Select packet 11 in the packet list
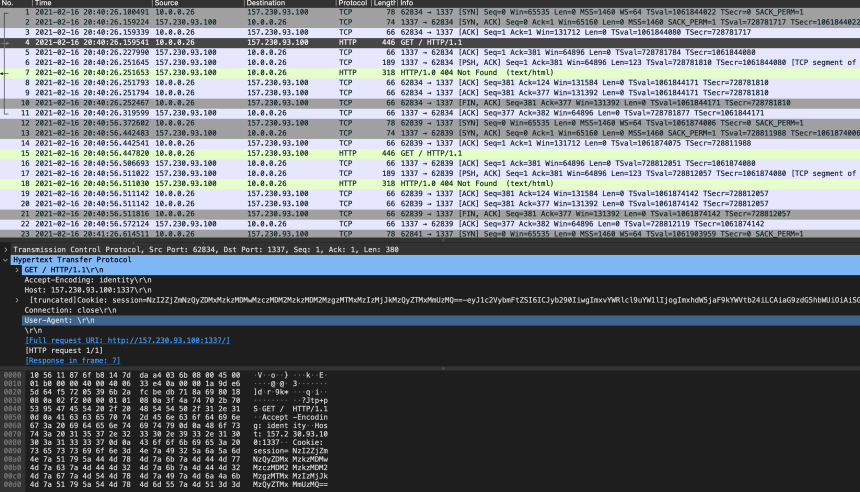The height and width of the screenshot is (492, 860). 430,113
